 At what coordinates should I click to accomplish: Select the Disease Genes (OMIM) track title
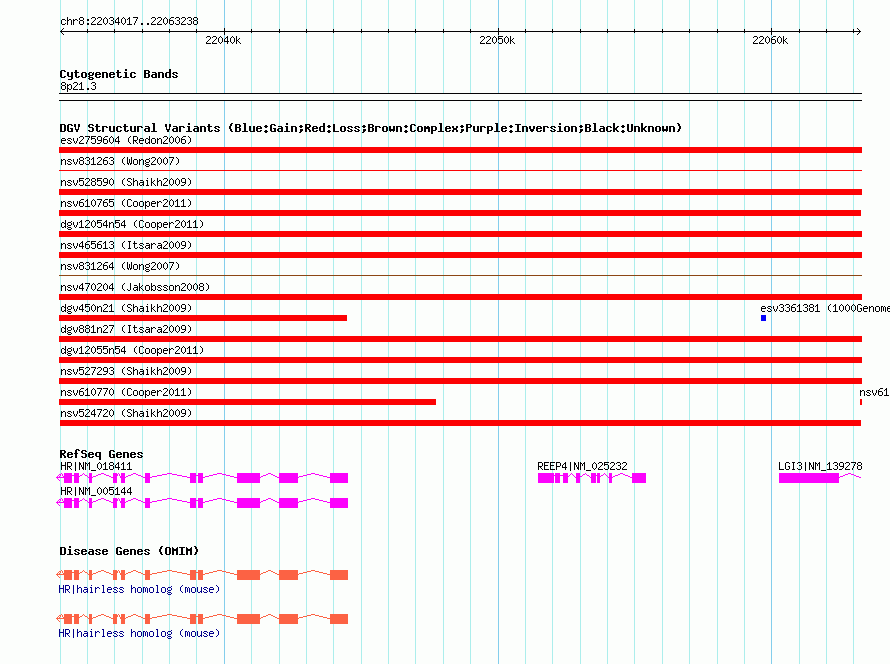[x=129, y=551]
